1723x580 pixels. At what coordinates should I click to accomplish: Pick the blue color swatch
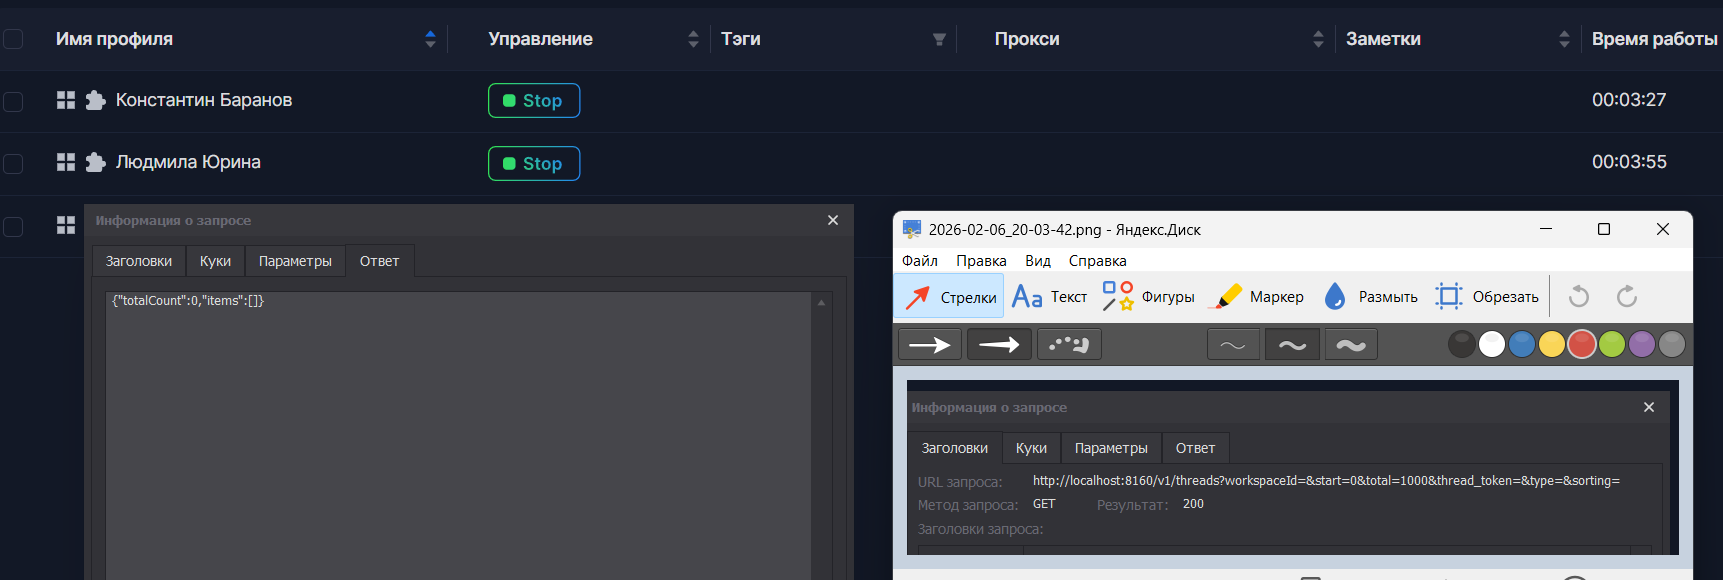point(1521,345)
